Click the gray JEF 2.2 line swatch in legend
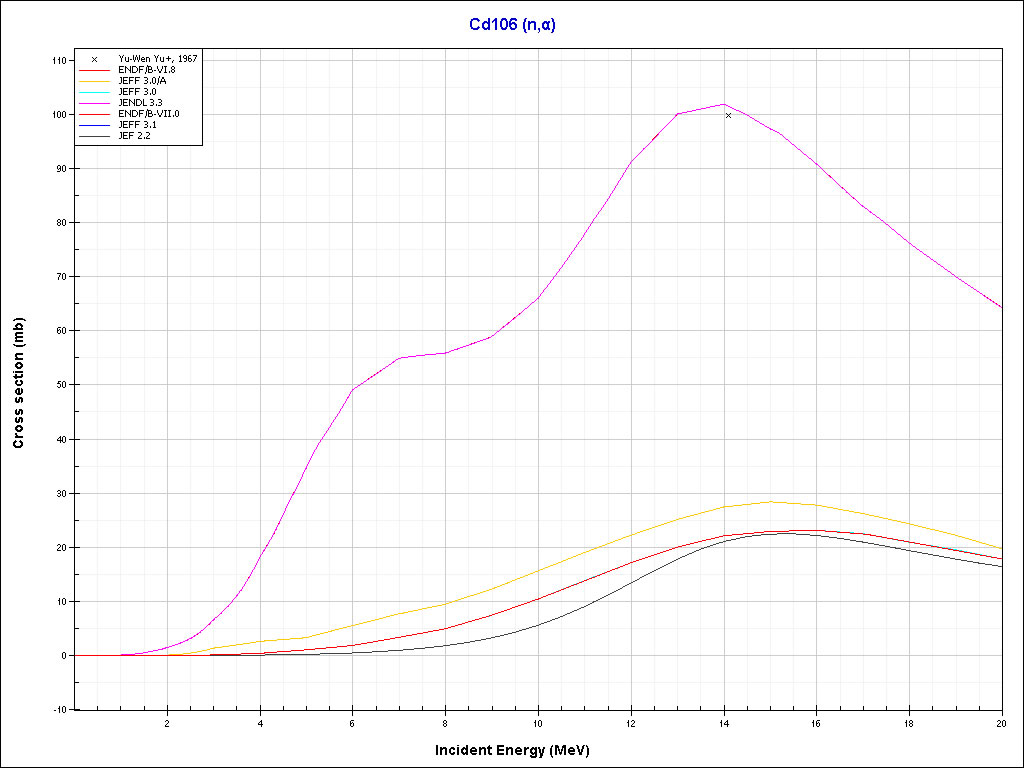 tap(94, 136)
